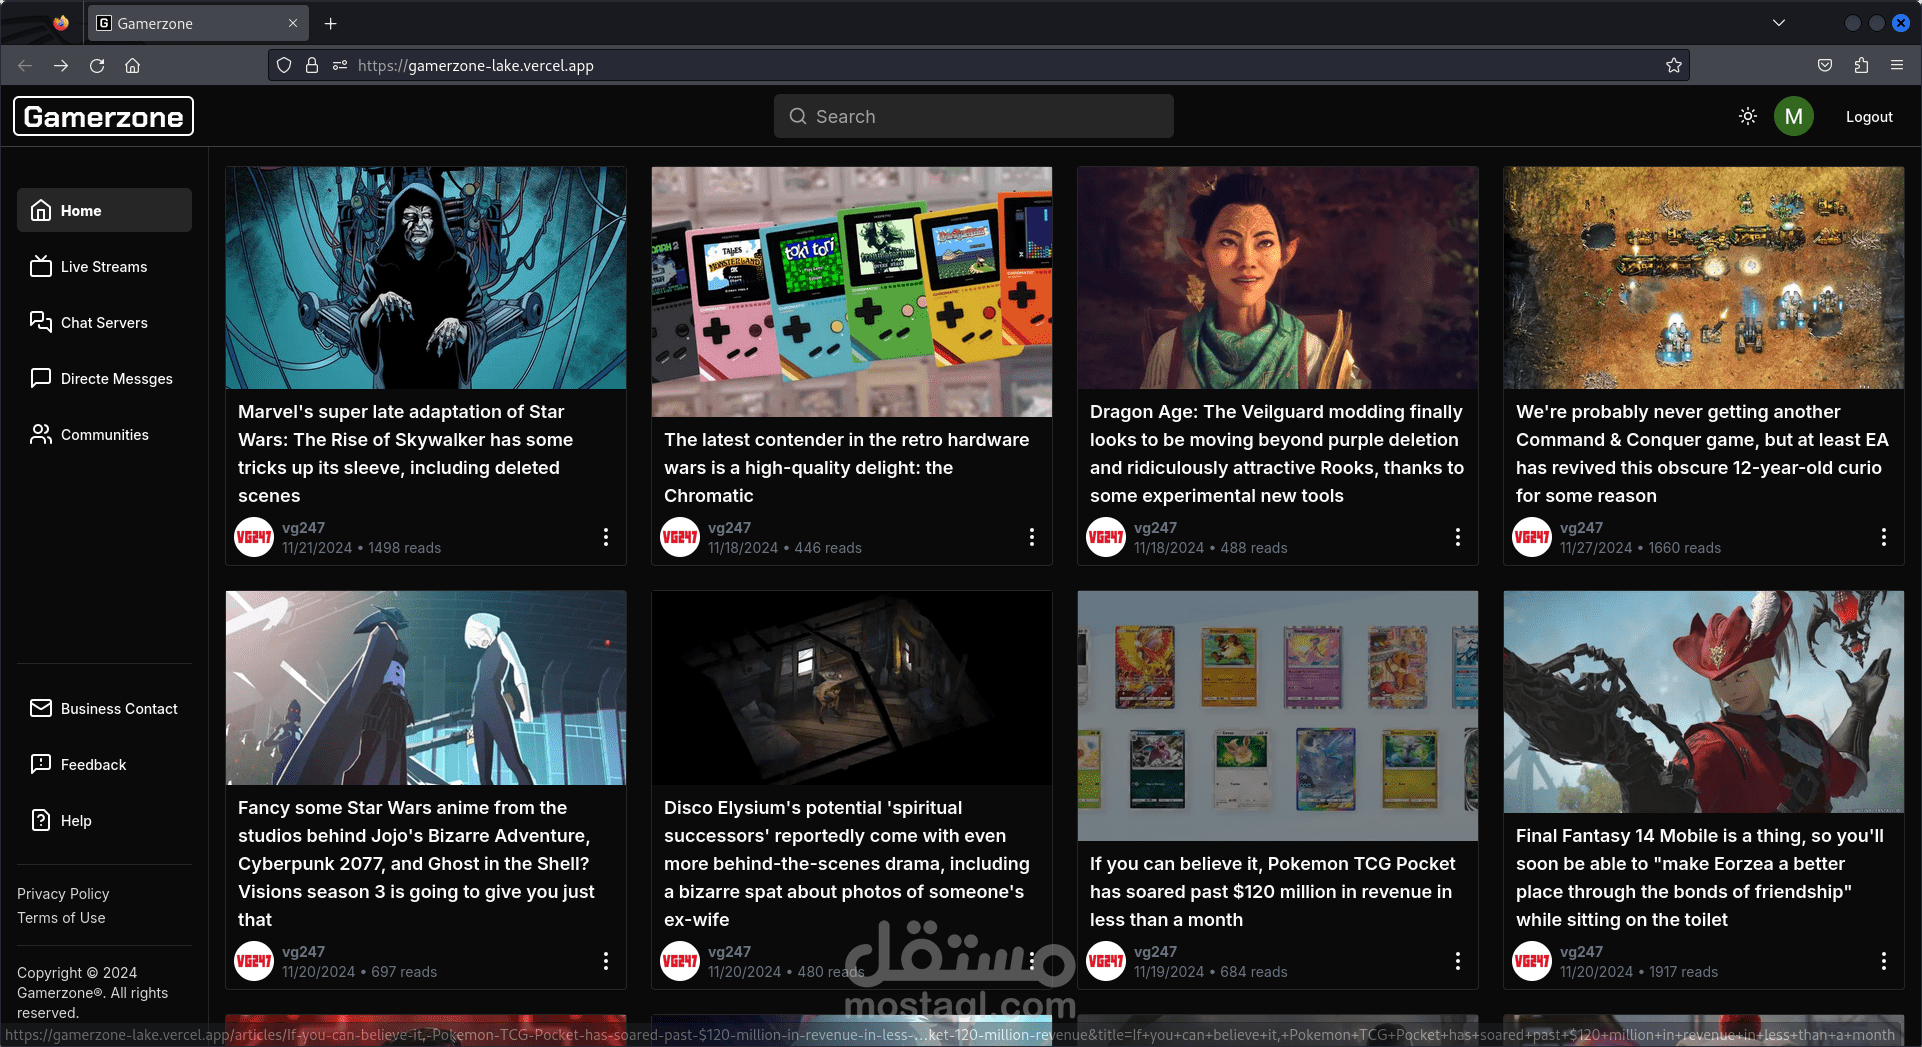This screenshot has width=1922, height=1047.
Task: Open Live Streams TV icon
Action: 41,266
